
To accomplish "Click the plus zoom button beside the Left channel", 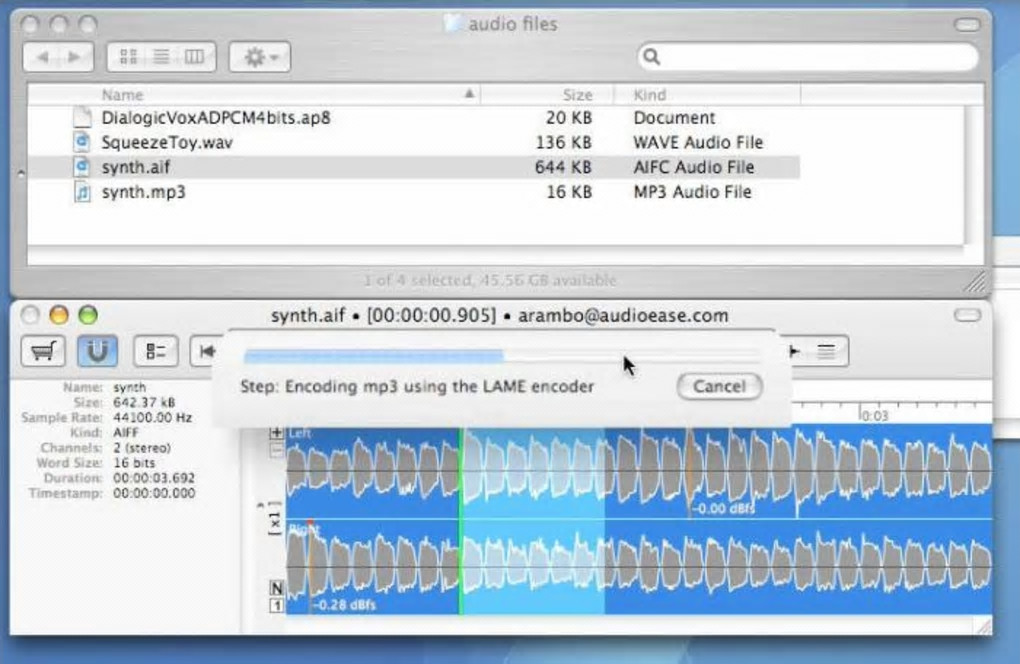I will pyautogui.click(x=276, y=432).
